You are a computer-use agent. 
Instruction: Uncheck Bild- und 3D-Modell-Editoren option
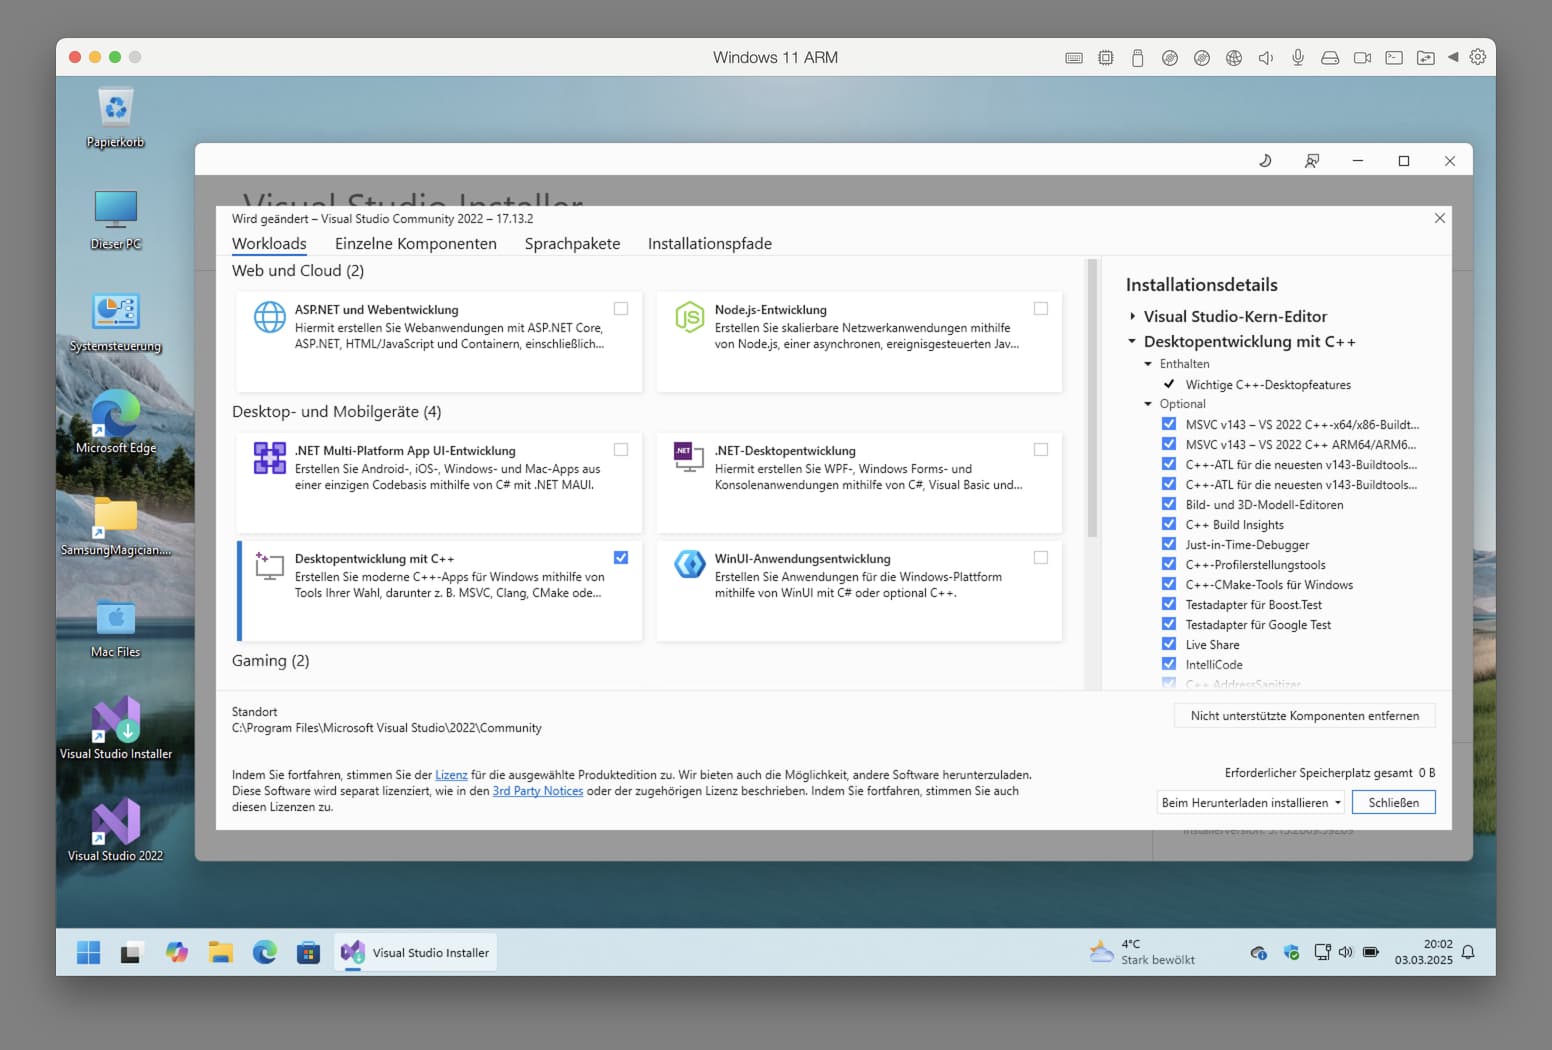click(1169, 504)
